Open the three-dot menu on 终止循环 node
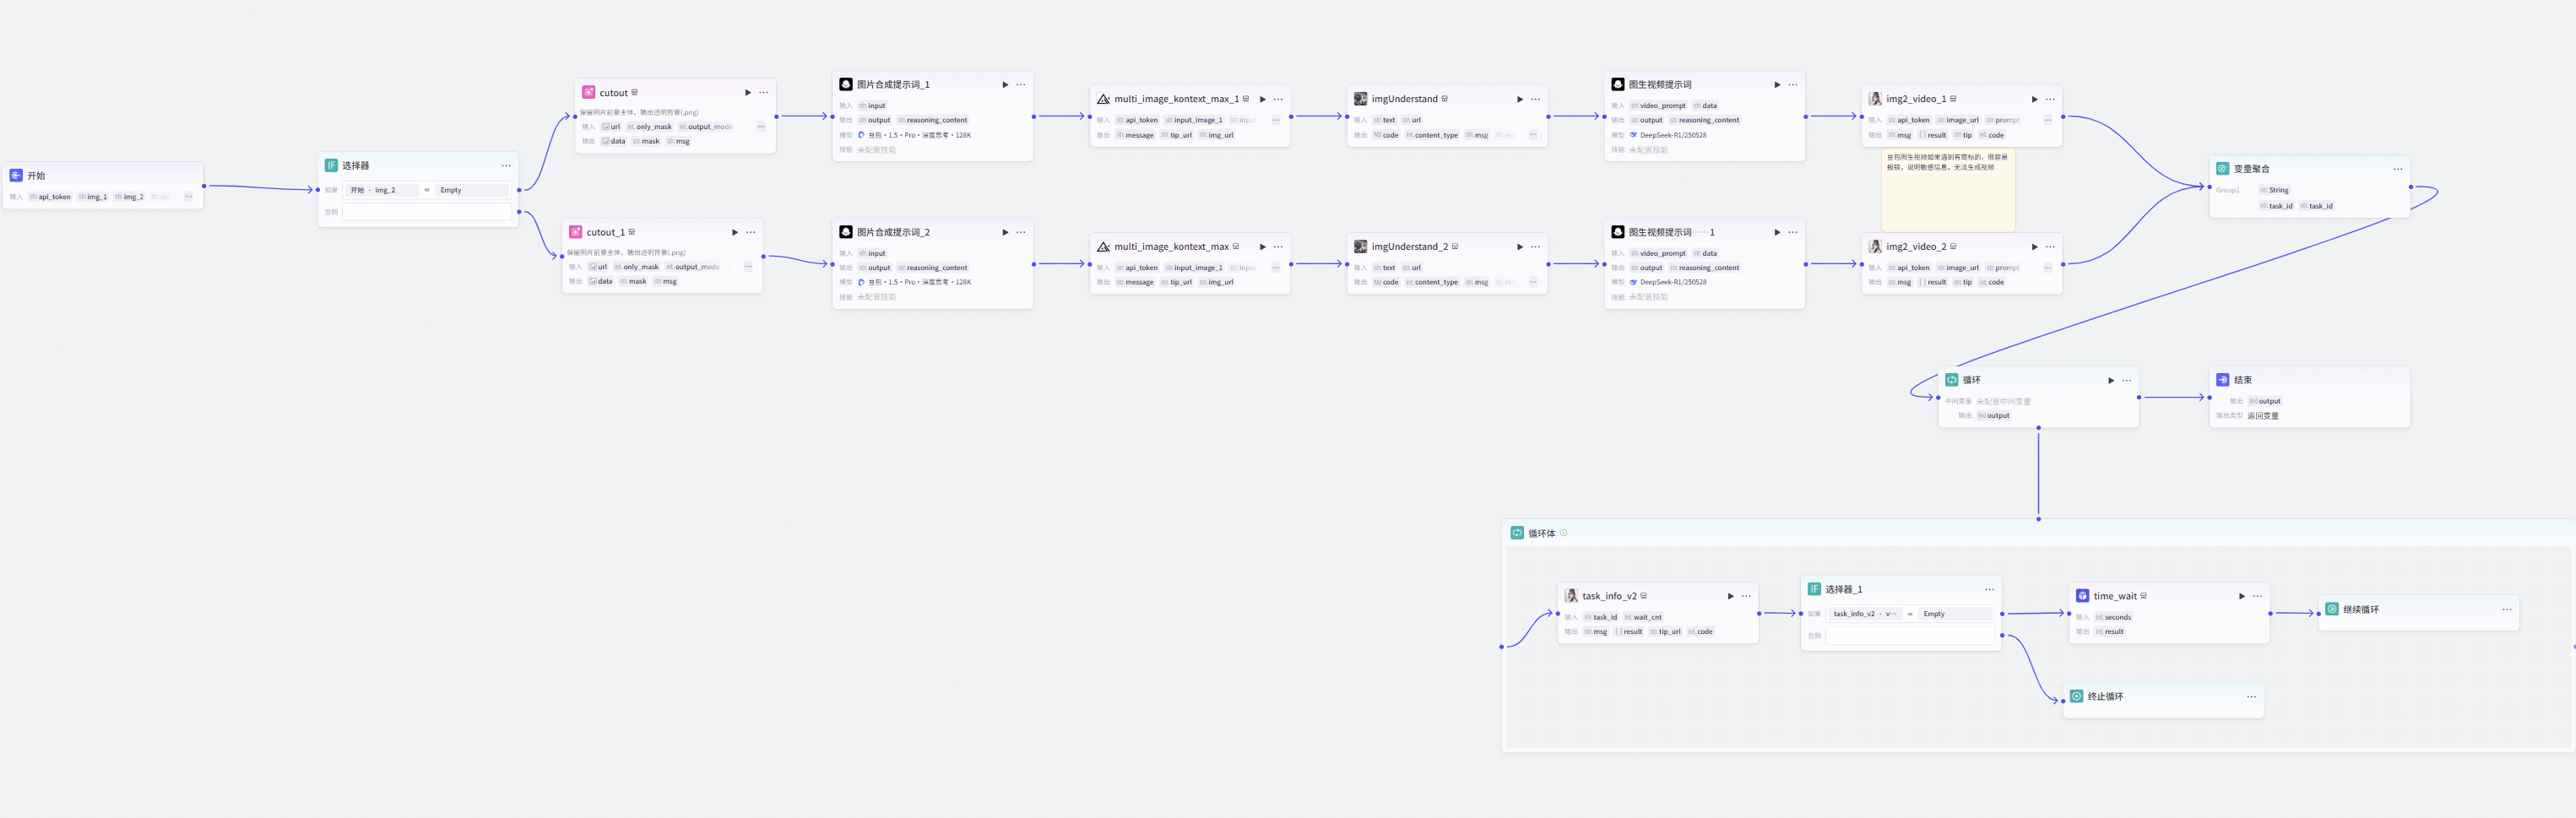Viewport: 2576px width, 818px height. (x=2251, y=697)
